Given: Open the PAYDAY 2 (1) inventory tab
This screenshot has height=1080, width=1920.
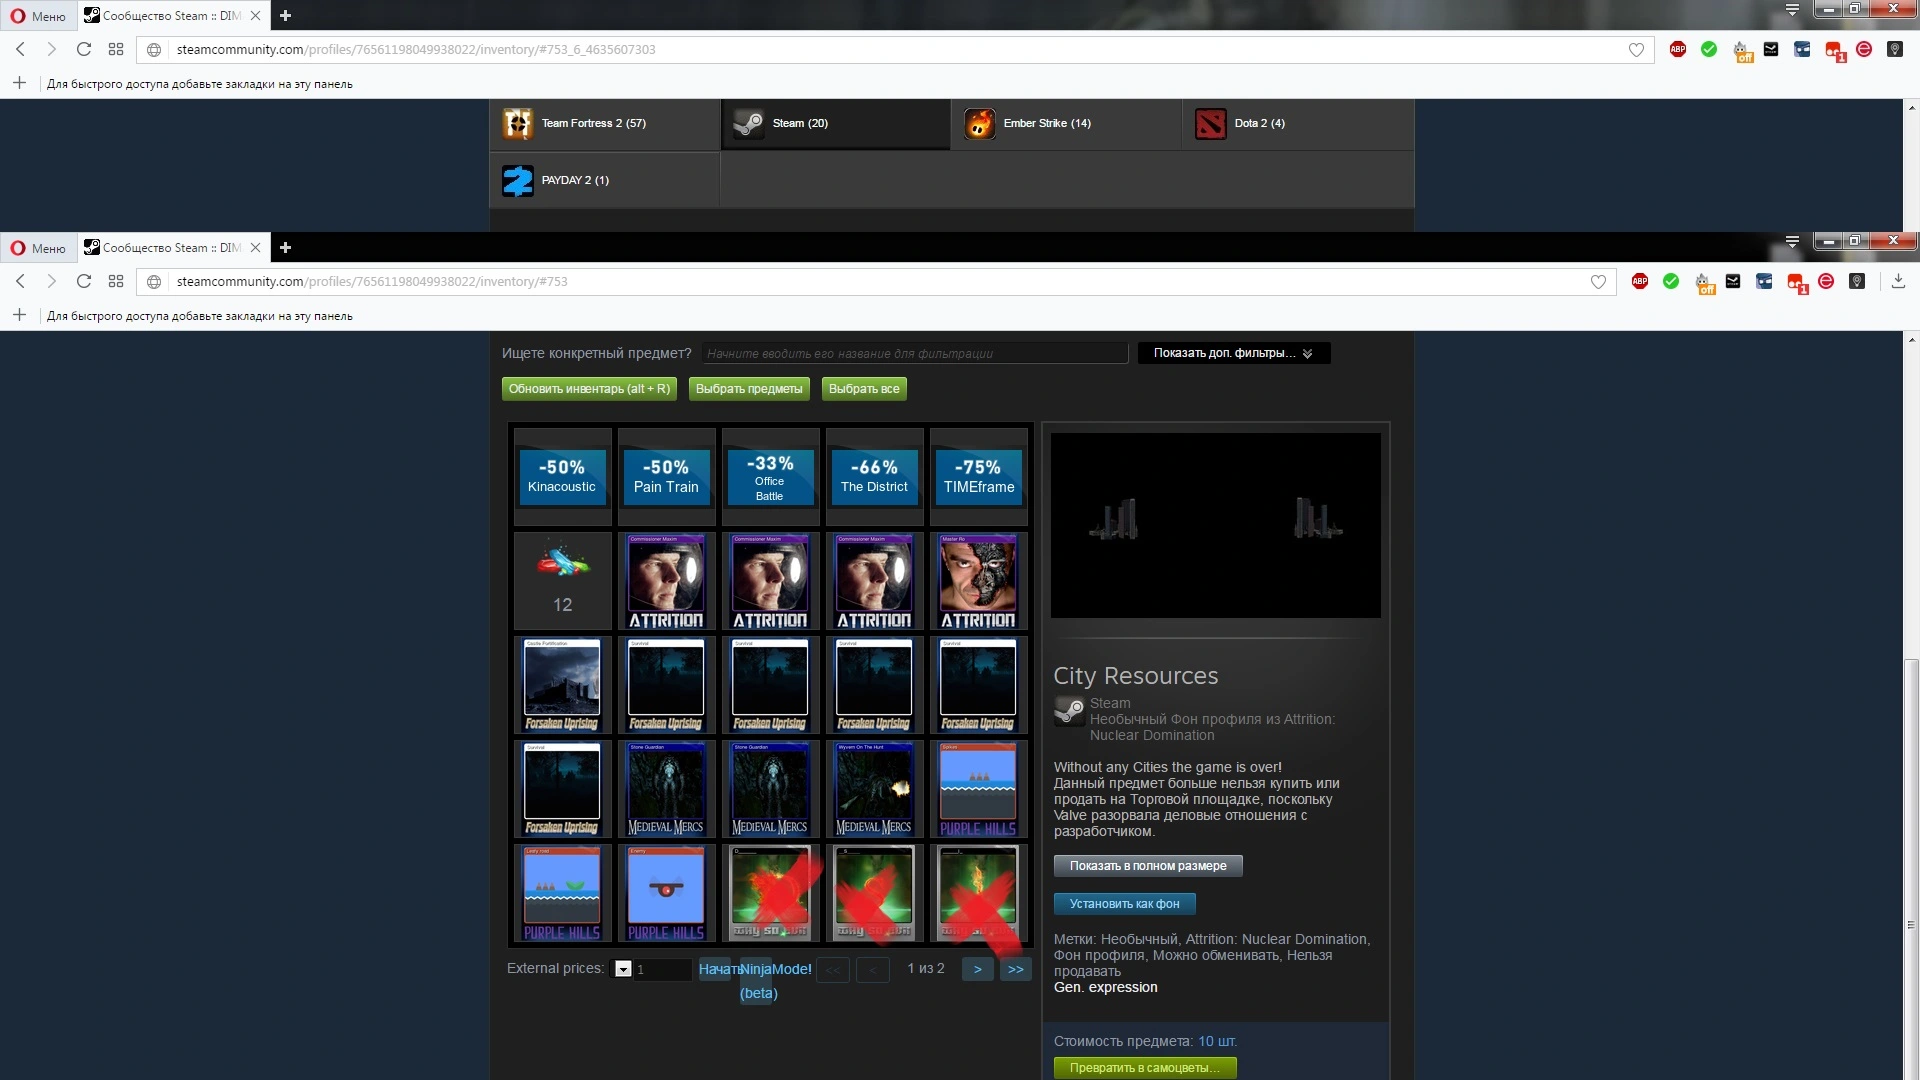Looking at the screenshot, I should pyautogui.click(x=605, y=181).
